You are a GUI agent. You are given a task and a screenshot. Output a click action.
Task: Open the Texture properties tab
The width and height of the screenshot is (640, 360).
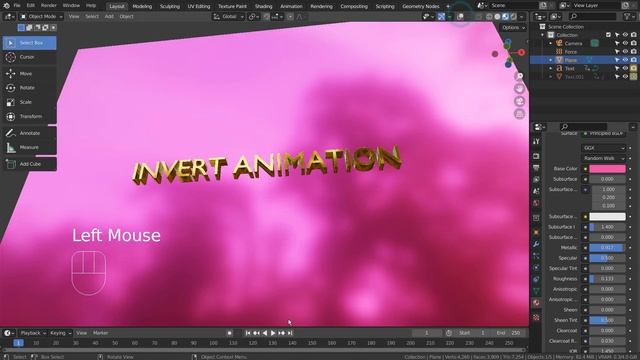tap(536, 317)
